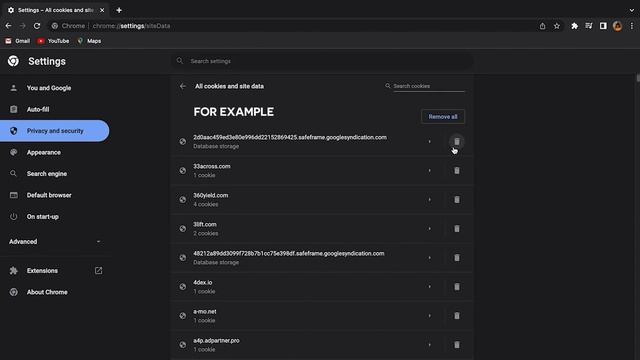Open Chrome three-dot menu
640x360 pixels.
pyautogui.click(x=632, y=26)
